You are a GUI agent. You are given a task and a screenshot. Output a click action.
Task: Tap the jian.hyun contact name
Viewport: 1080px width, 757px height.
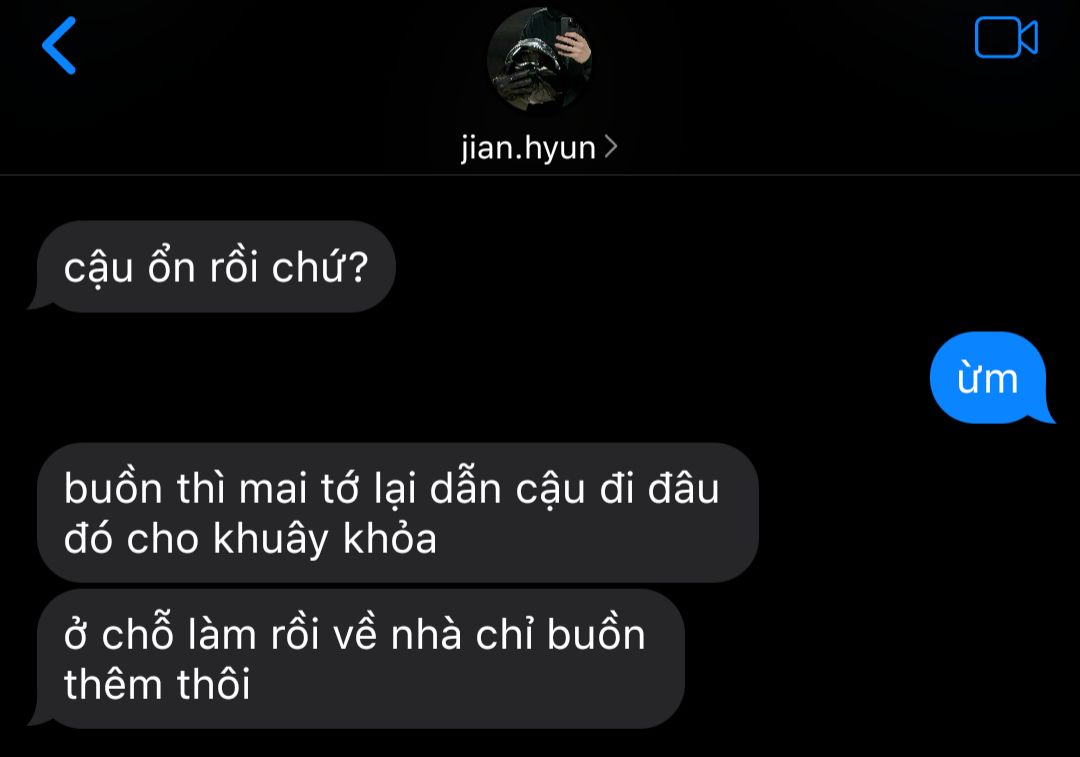[528, 147]
